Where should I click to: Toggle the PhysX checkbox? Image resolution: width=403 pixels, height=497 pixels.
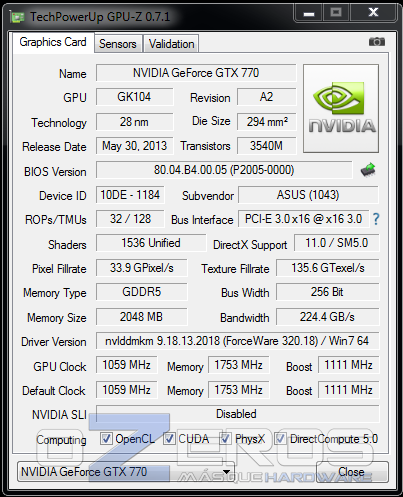coord(226,439)
